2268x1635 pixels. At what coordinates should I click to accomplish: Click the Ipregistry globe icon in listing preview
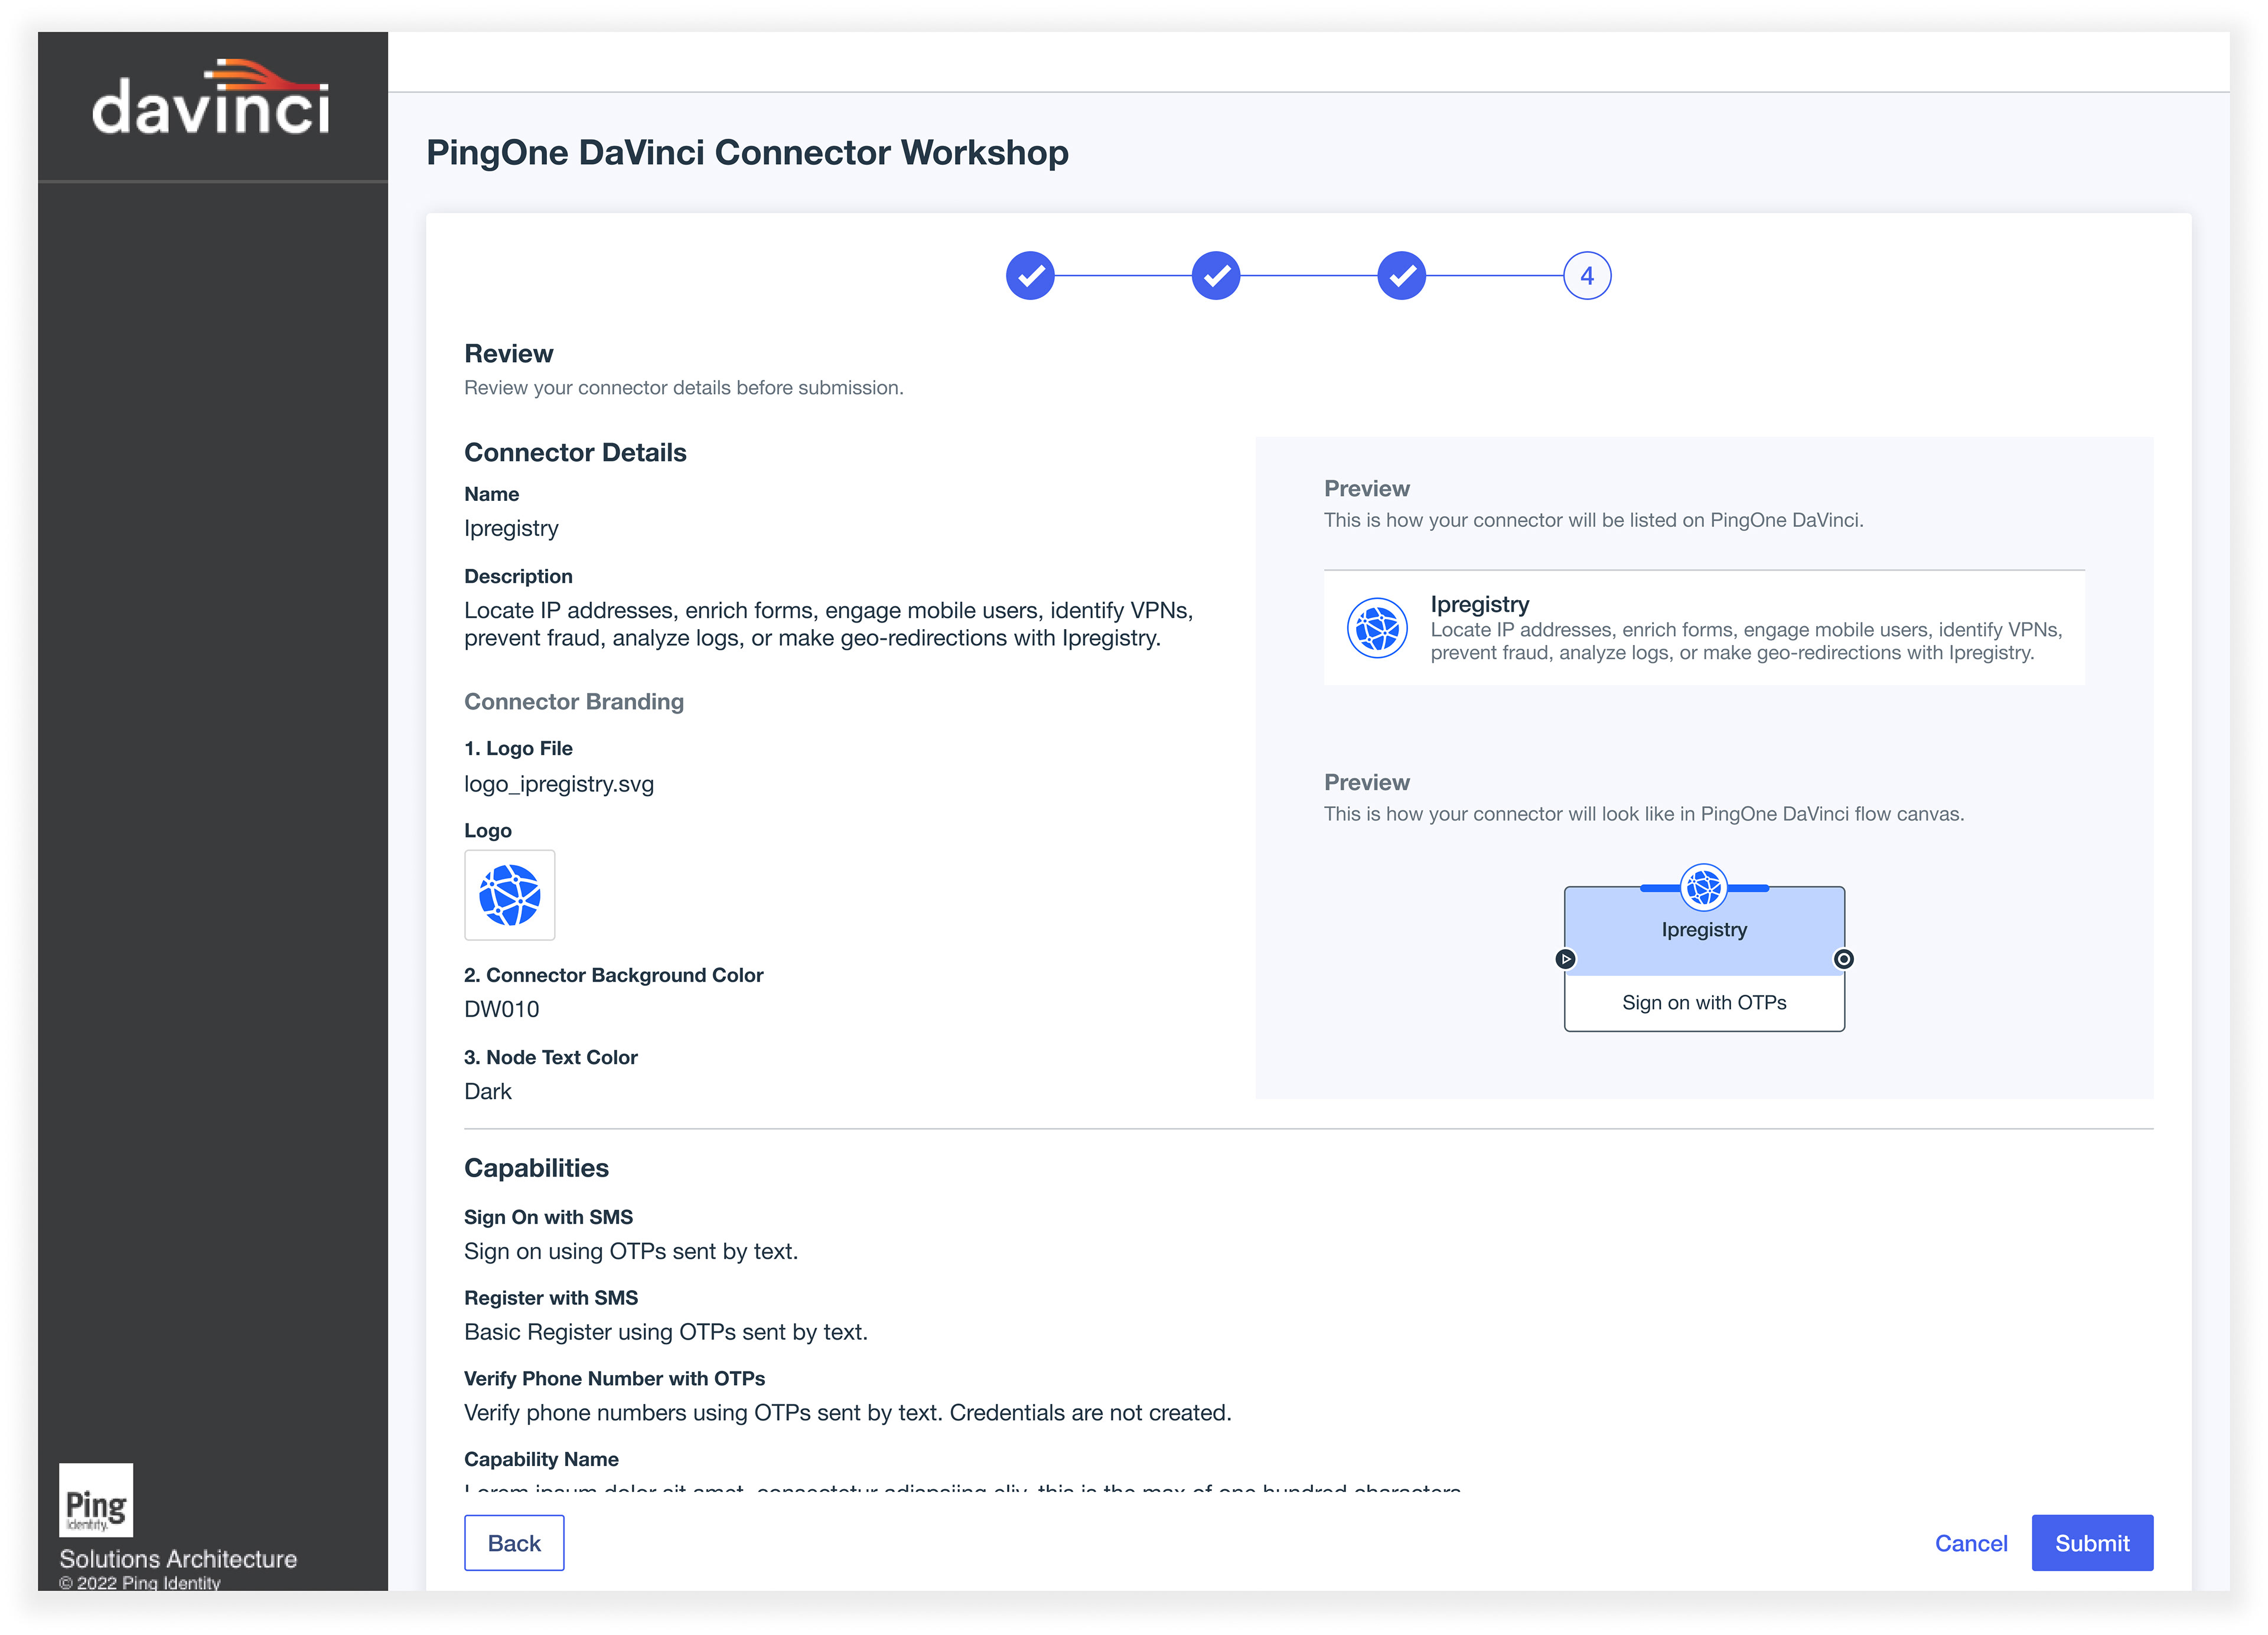(1377, 628)
